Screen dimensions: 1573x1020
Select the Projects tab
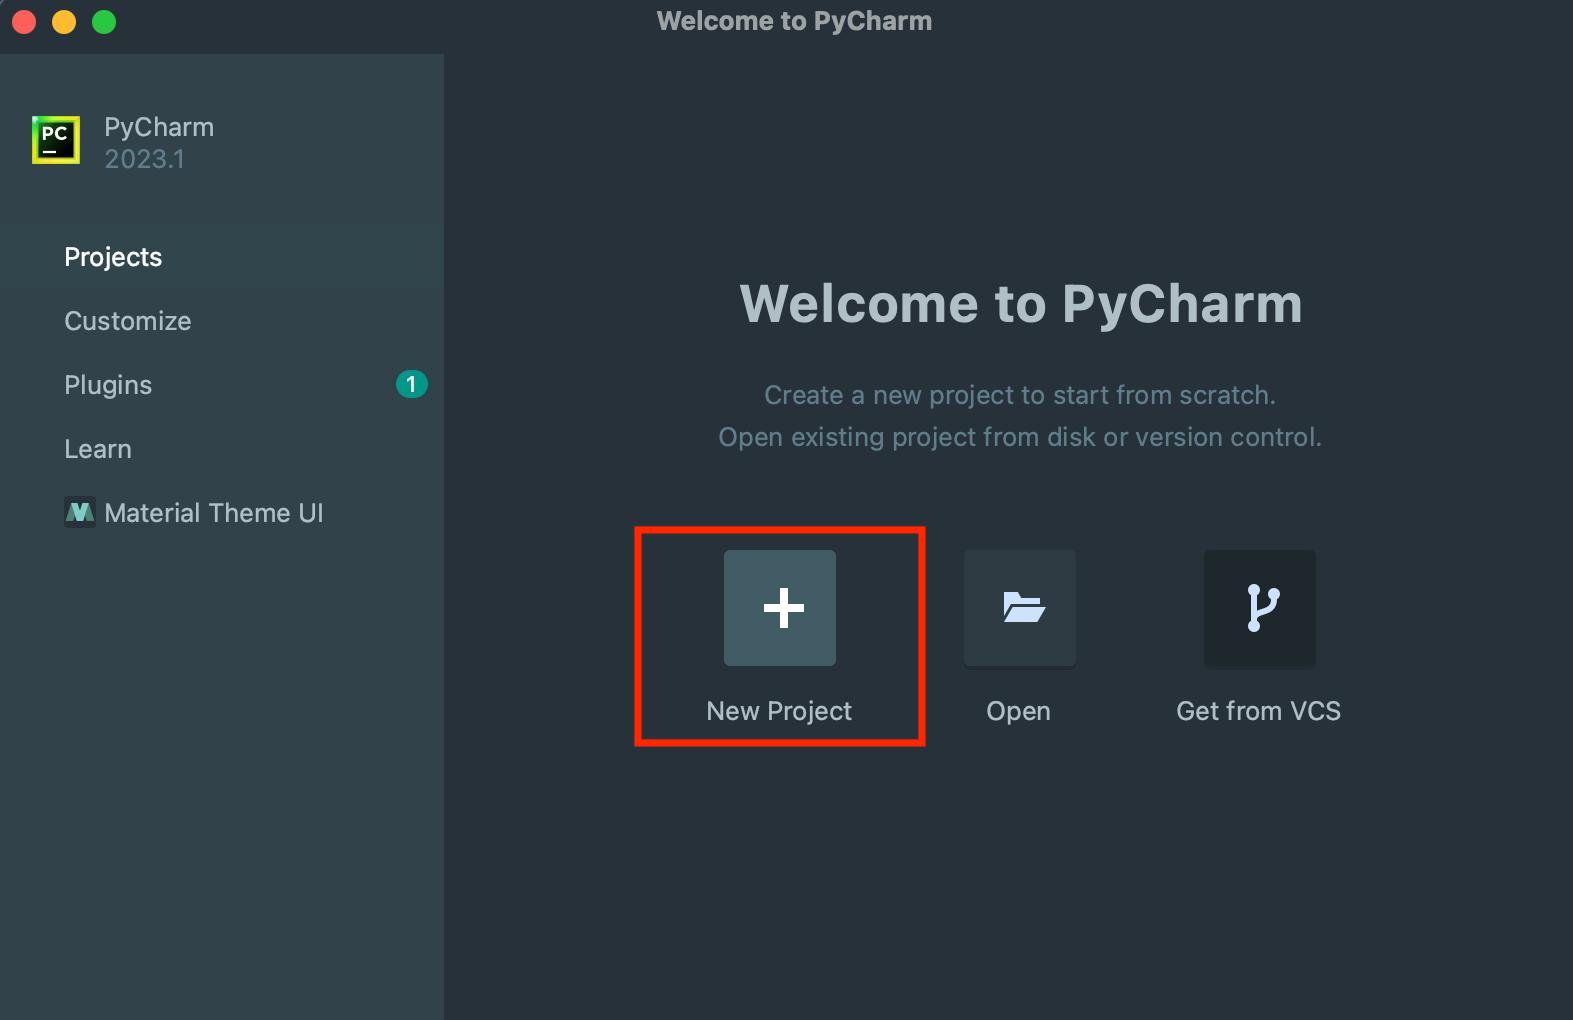click(222, 257)
